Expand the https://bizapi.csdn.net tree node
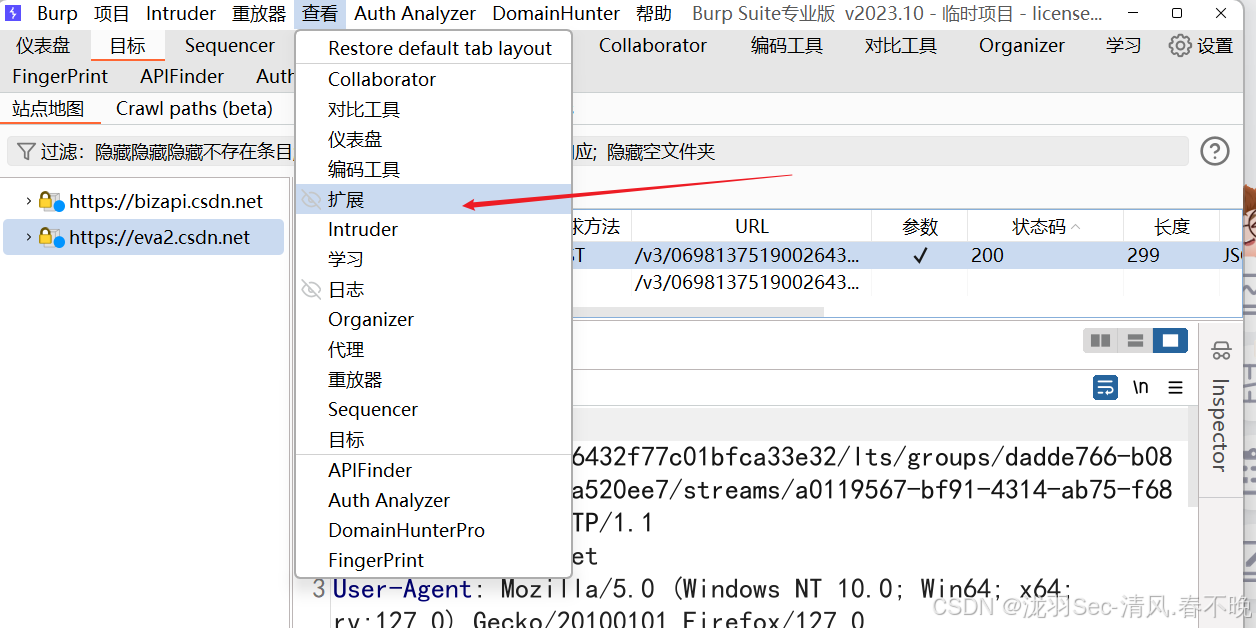 [28, 201]
